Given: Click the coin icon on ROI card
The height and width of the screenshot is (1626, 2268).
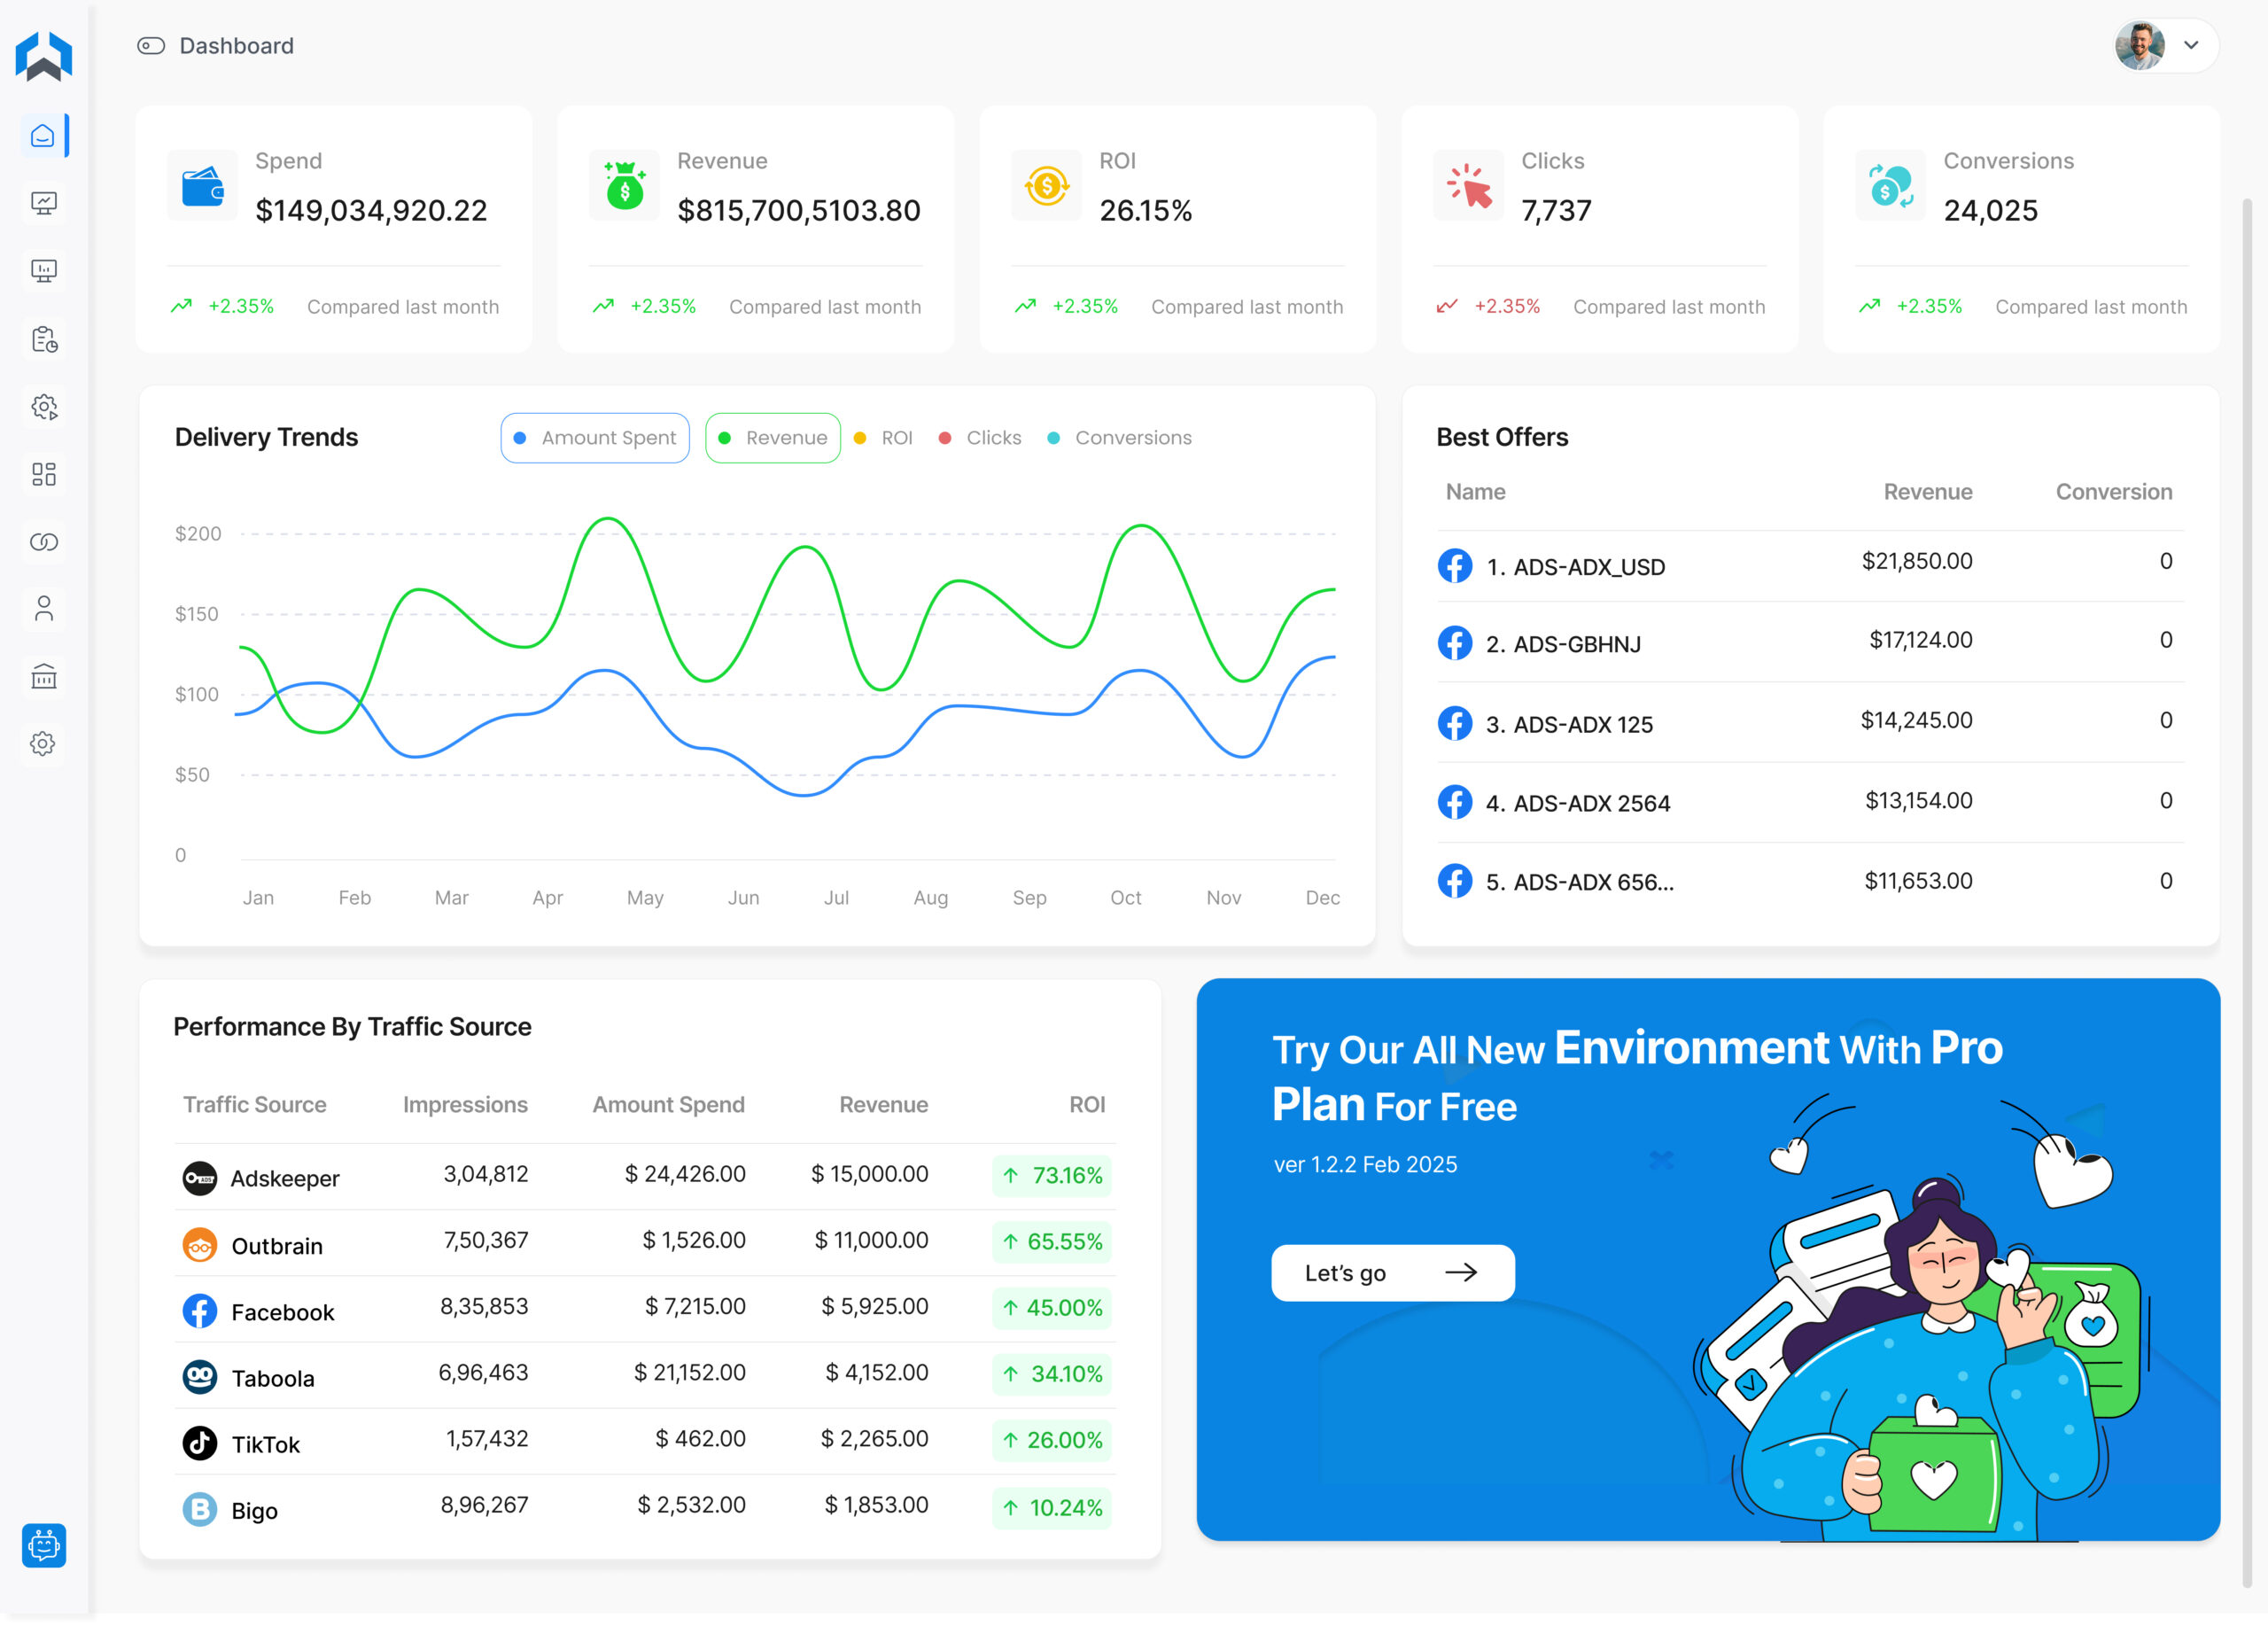Looking at the screenshot, I should pos(1047,185).
